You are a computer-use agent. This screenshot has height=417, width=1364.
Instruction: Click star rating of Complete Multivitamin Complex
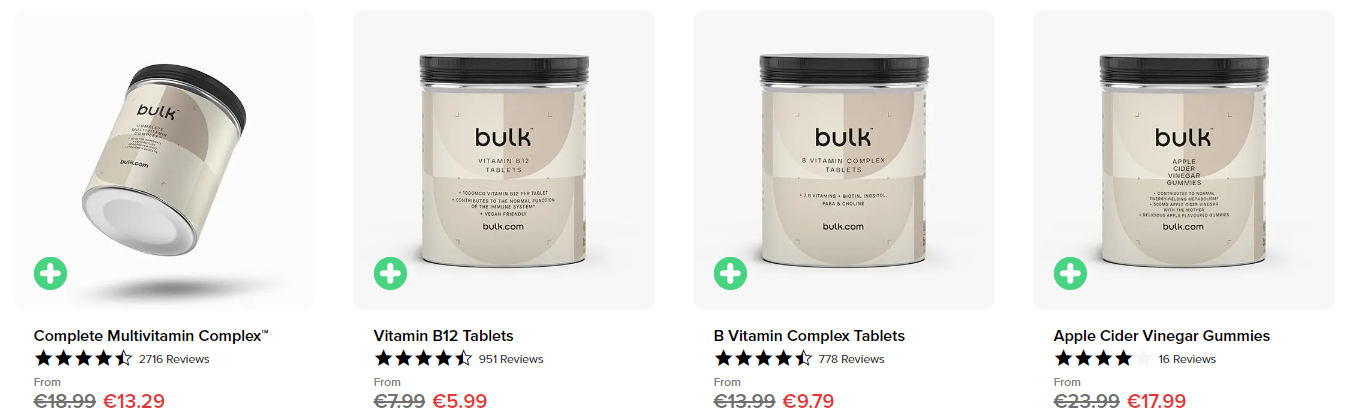click(x=83, y=358)
